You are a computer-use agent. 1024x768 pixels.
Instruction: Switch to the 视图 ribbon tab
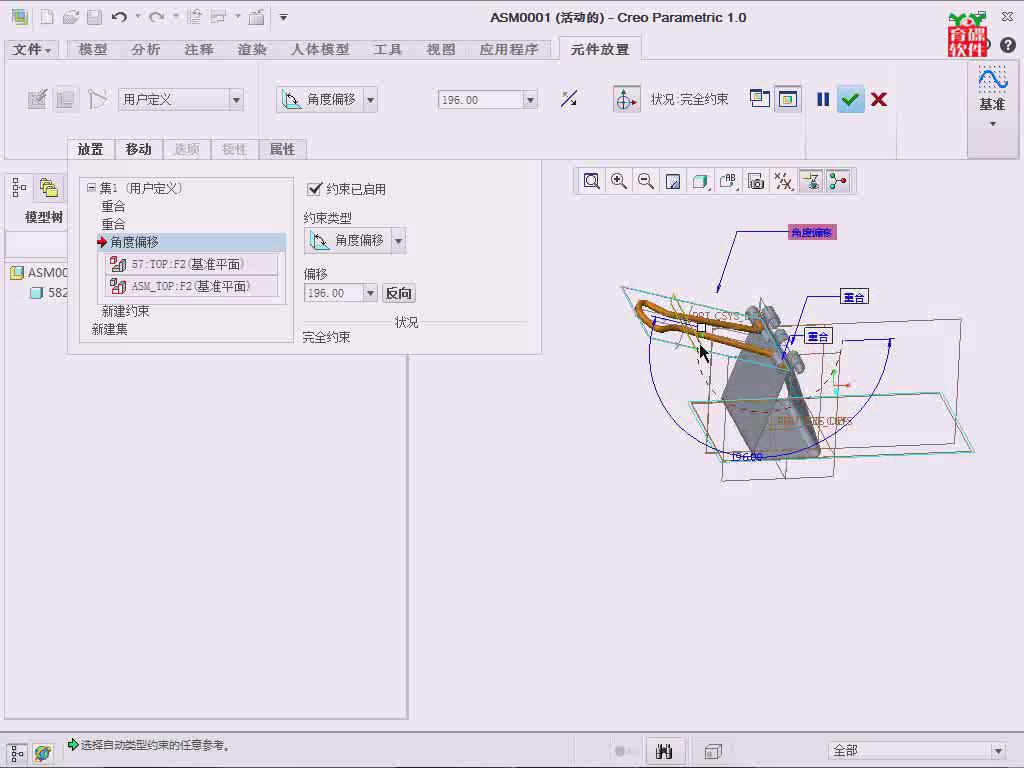(441, 49)
